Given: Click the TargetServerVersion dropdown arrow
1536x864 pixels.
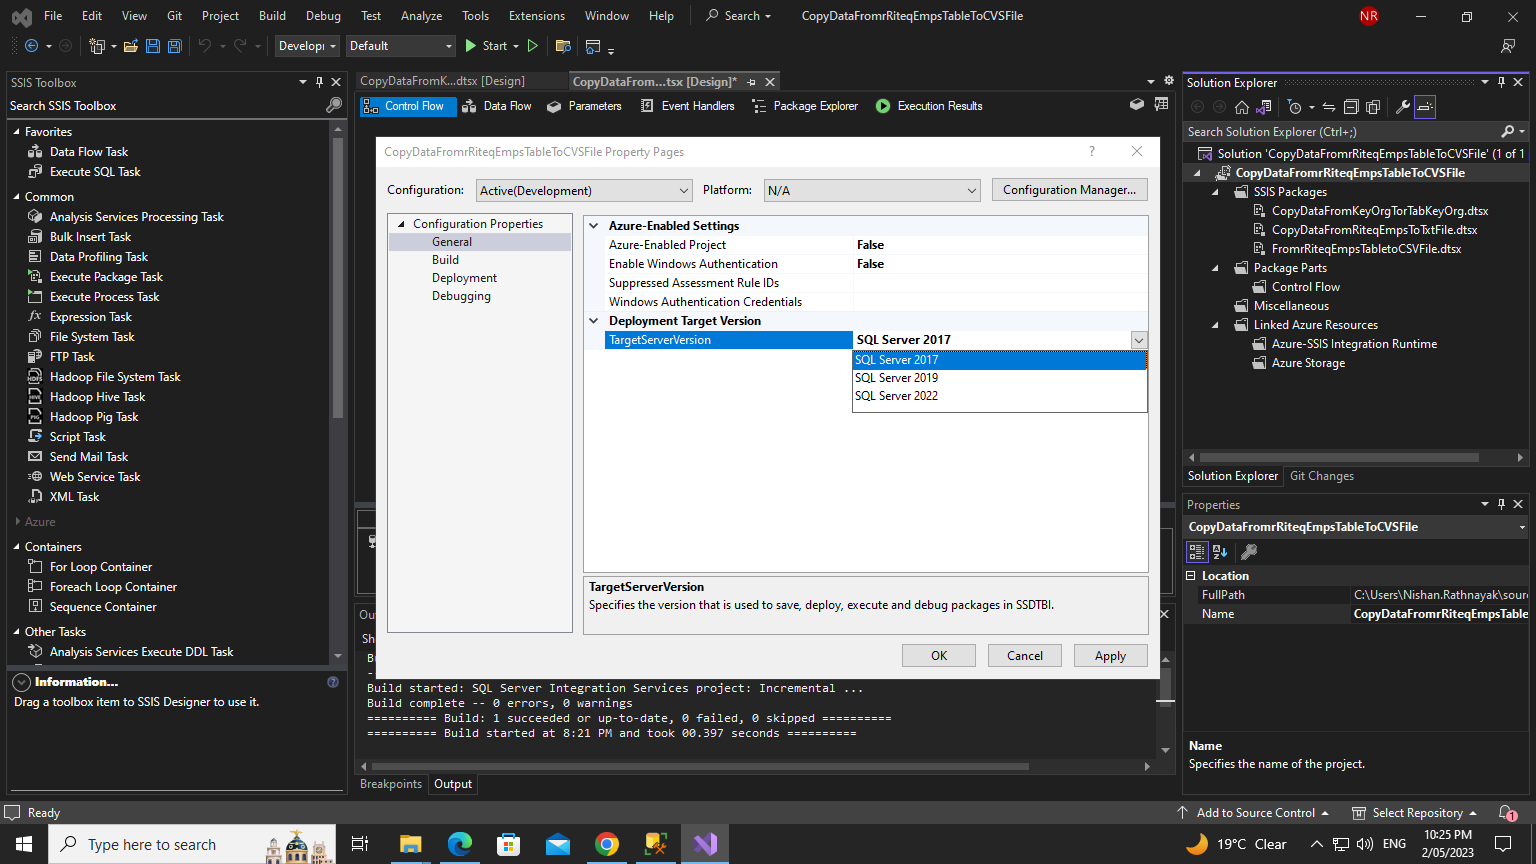Looking at the screenshot, I should coord(1139,340).
